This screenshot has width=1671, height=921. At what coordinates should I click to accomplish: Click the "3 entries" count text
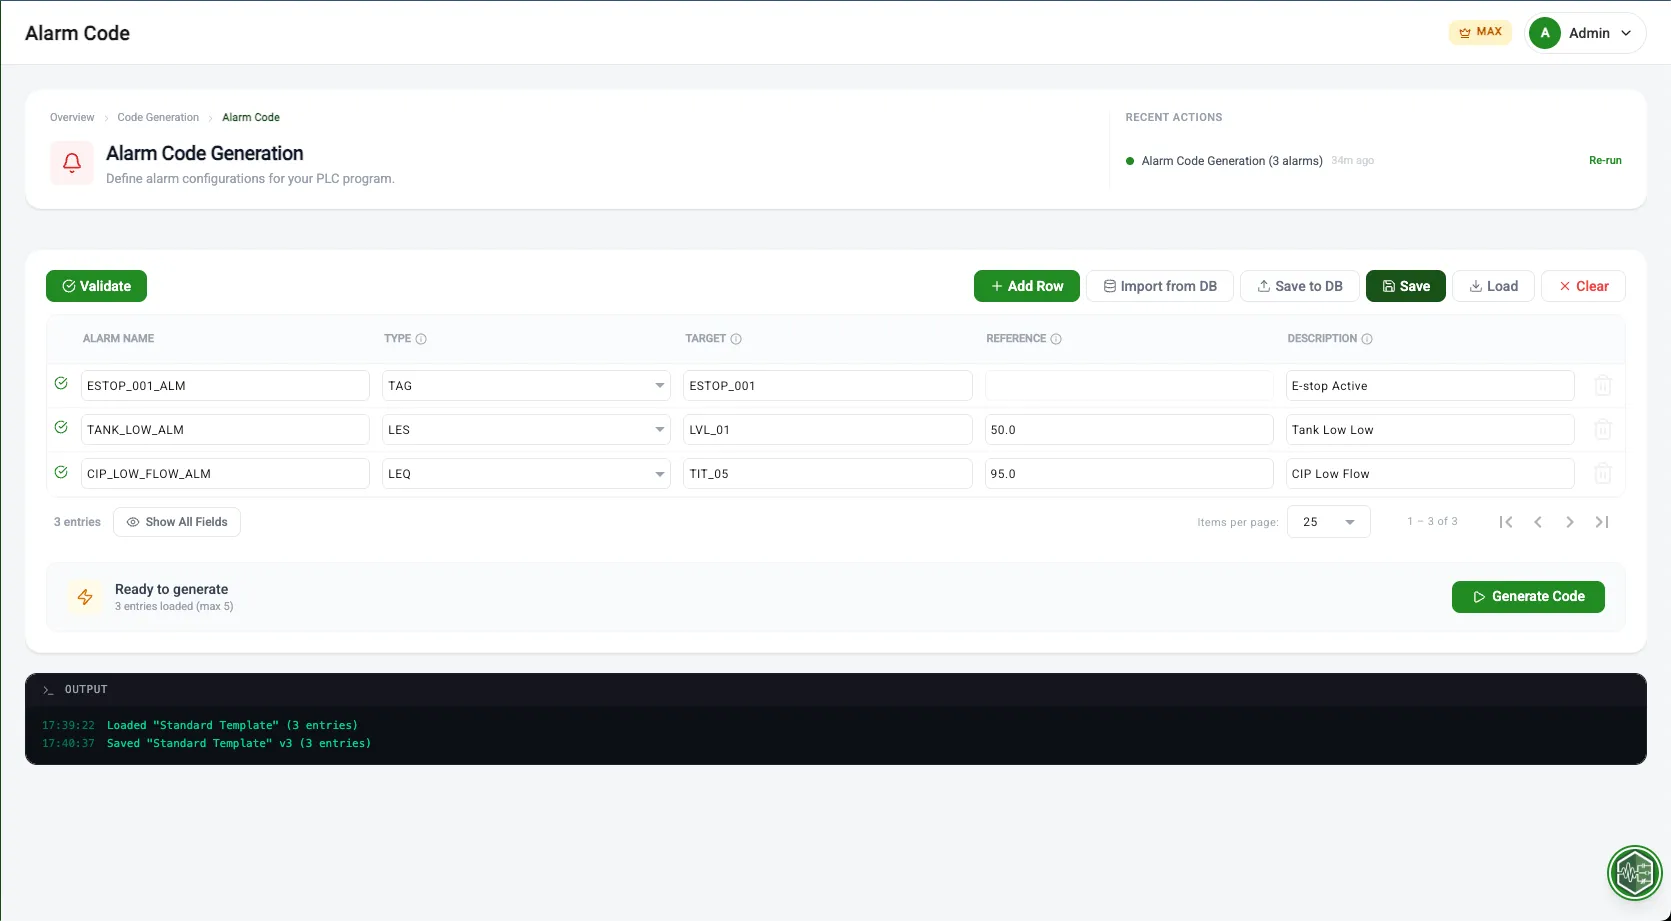(x=77, y=522)
